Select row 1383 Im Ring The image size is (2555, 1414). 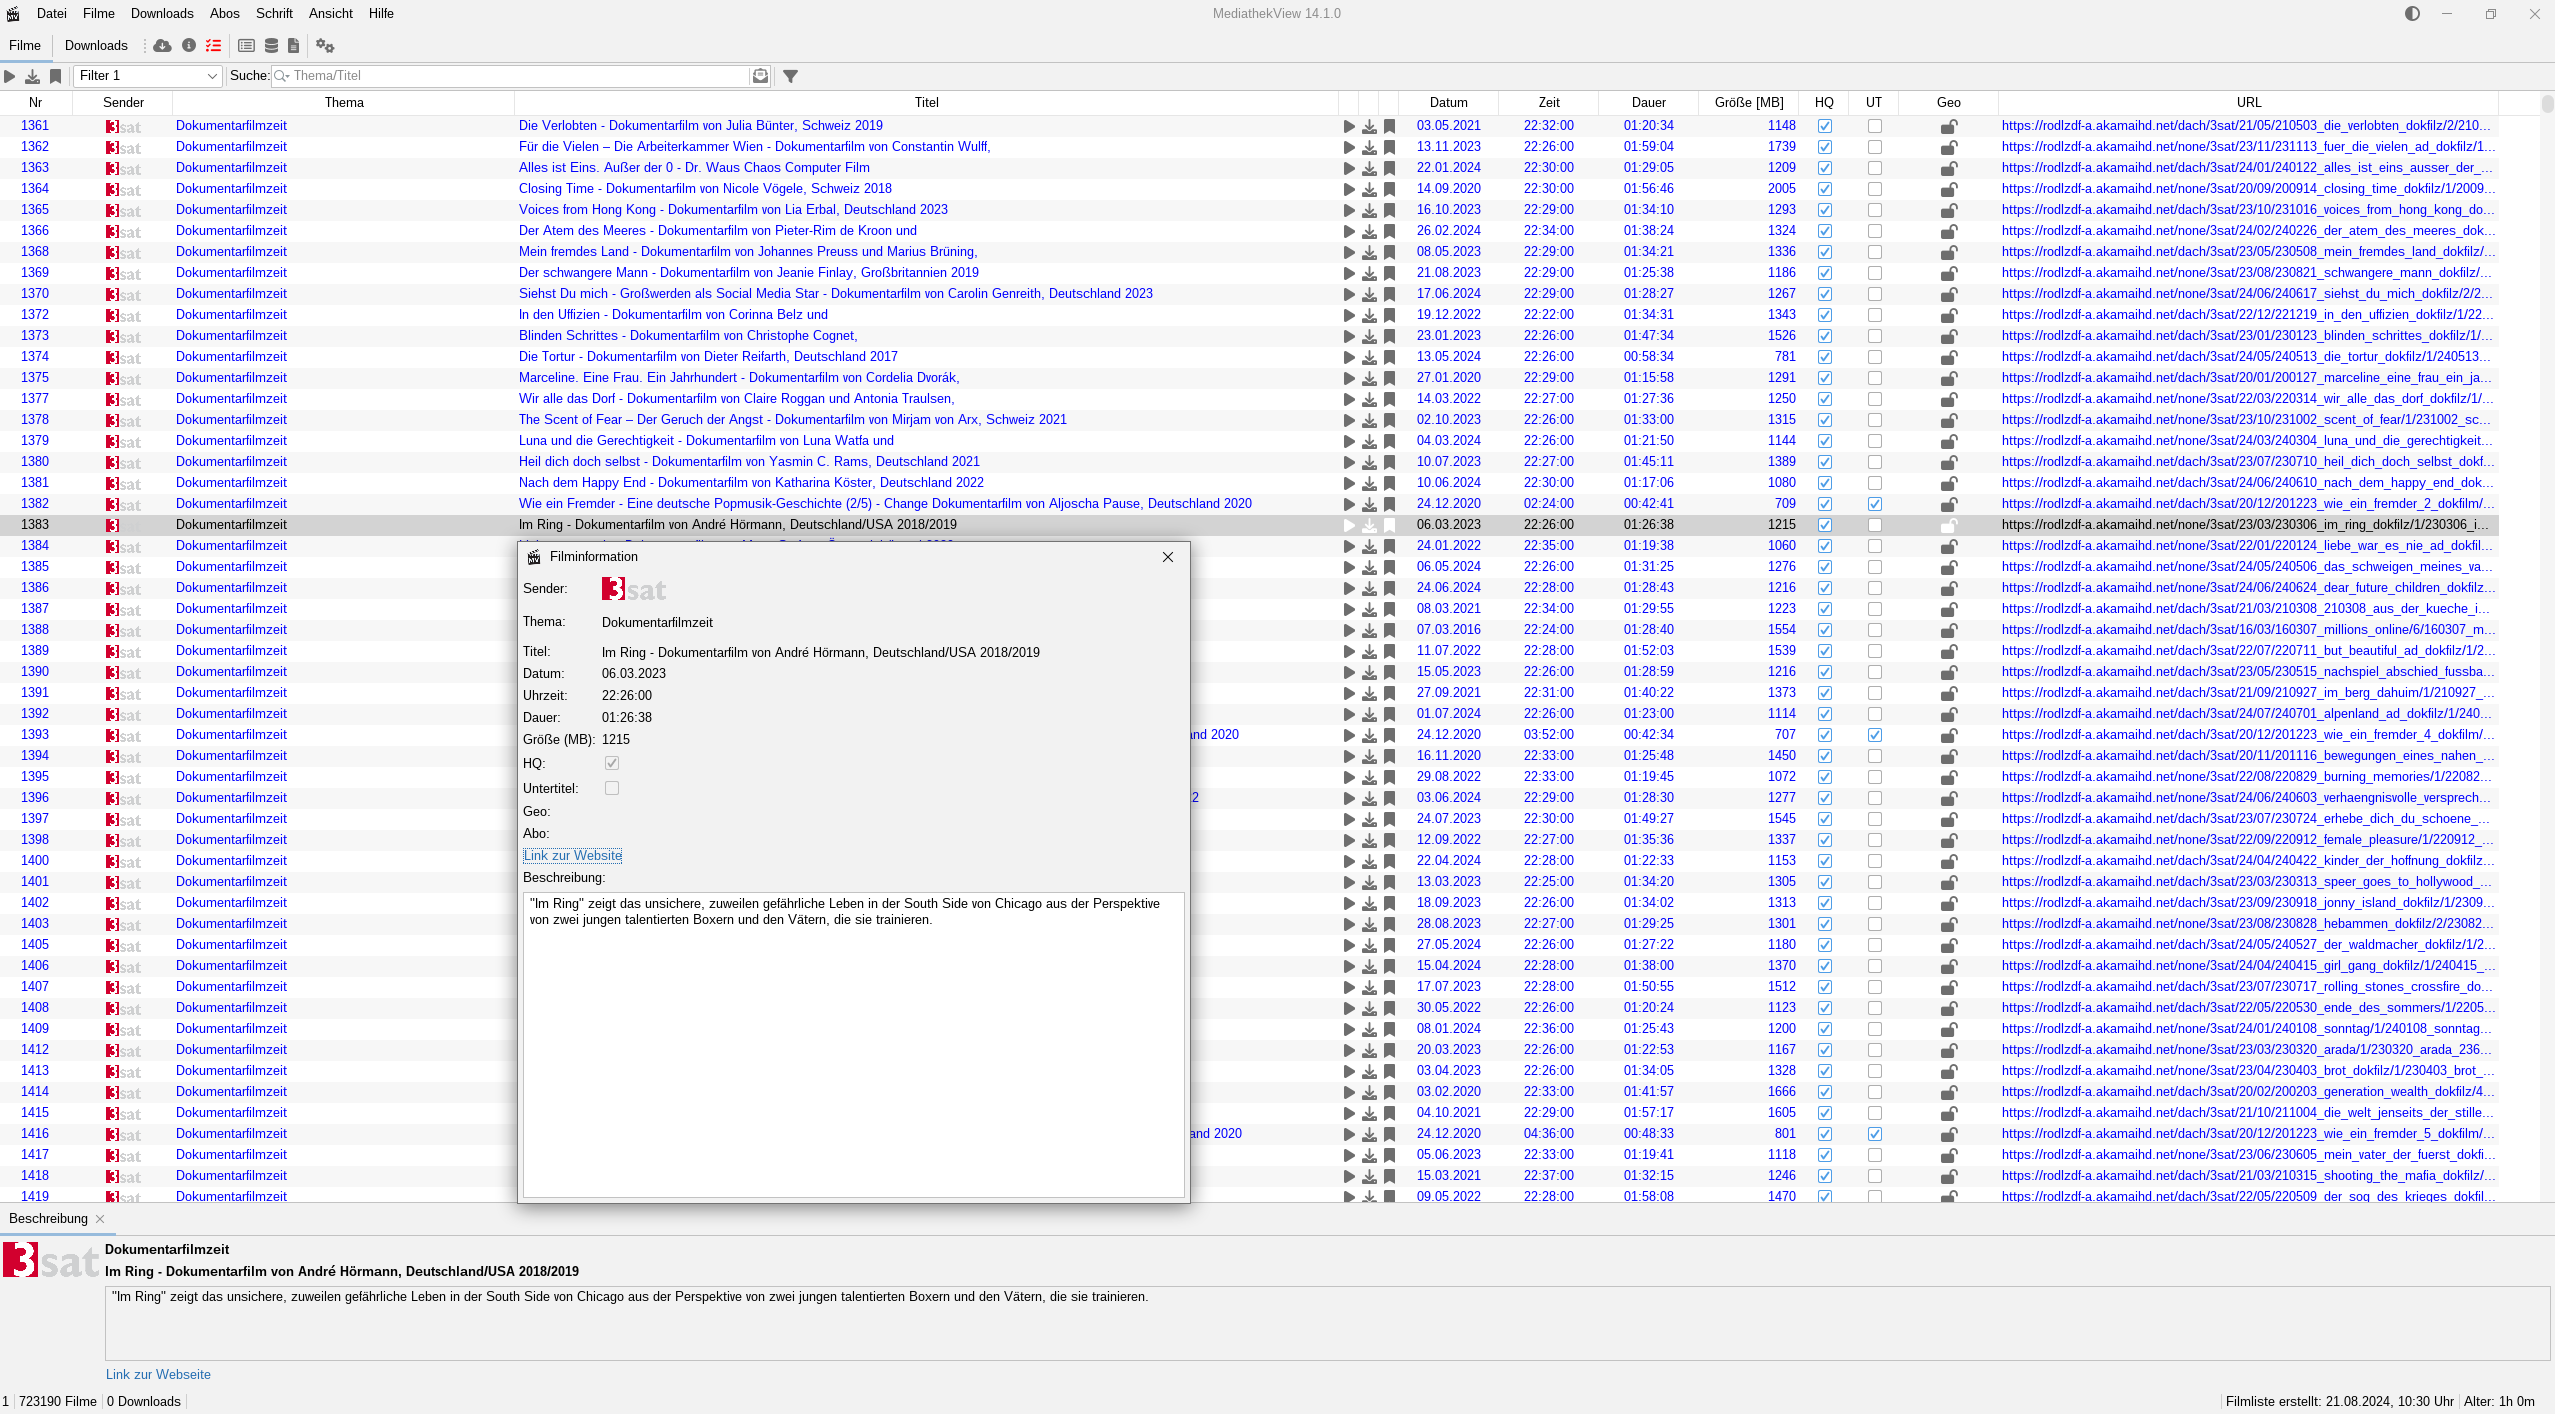1249,525
